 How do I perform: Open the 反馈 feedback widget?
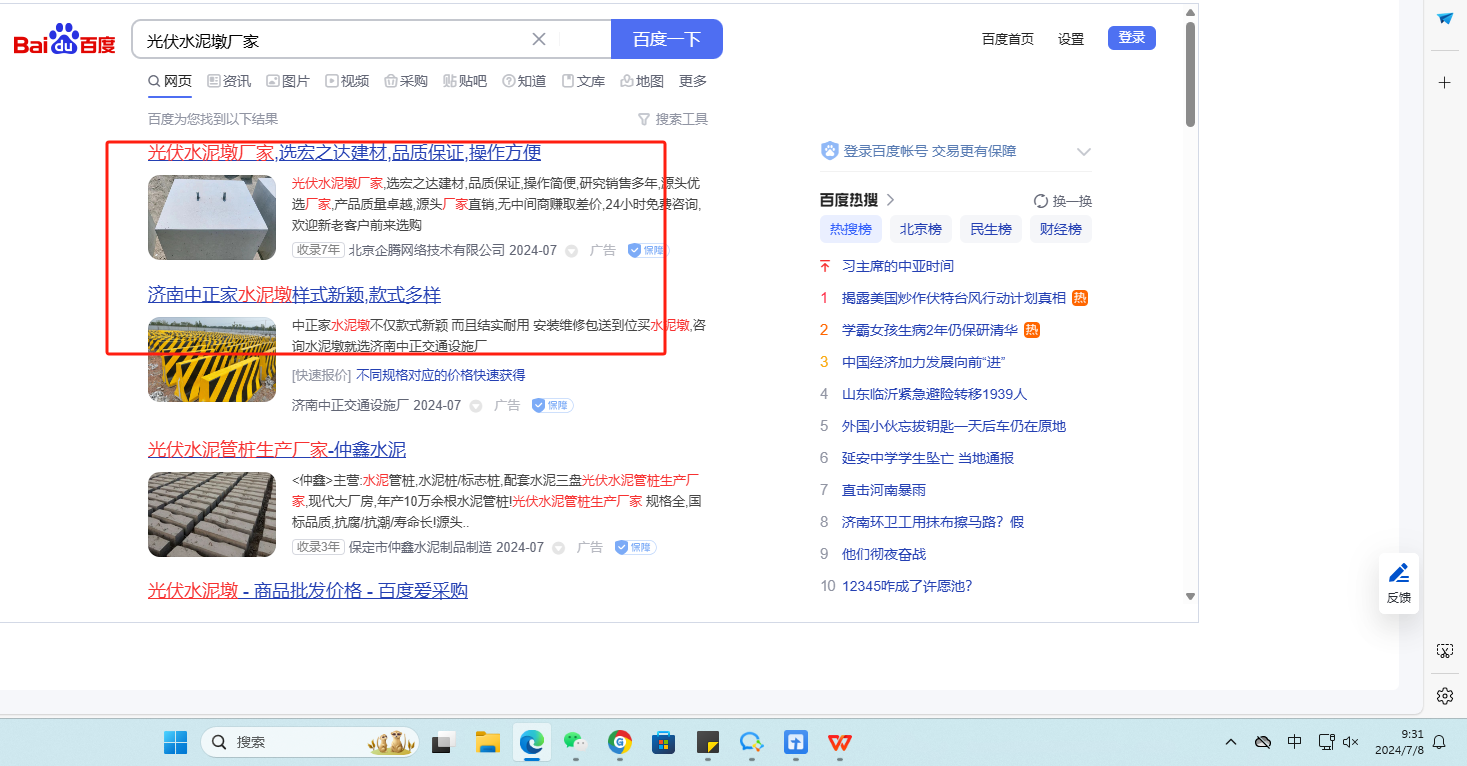tap(1398, 583)
